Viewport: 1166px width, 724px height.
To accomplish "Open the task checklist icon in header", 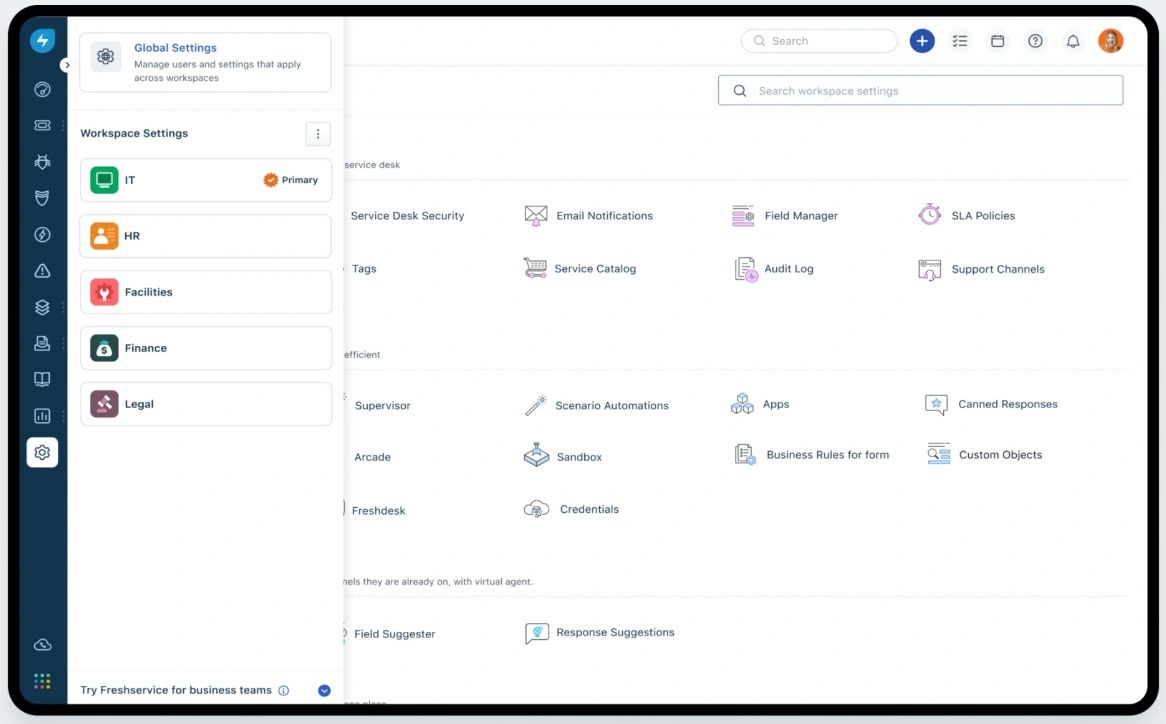I will tap(960, 41).
